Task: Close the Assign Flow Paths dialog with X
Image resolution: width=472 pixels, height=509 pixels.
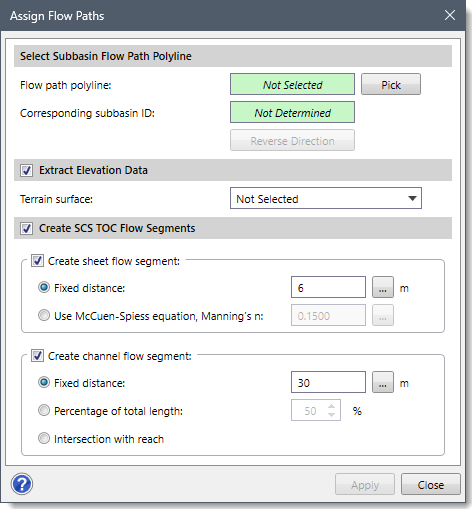Action: click(450, 15)
